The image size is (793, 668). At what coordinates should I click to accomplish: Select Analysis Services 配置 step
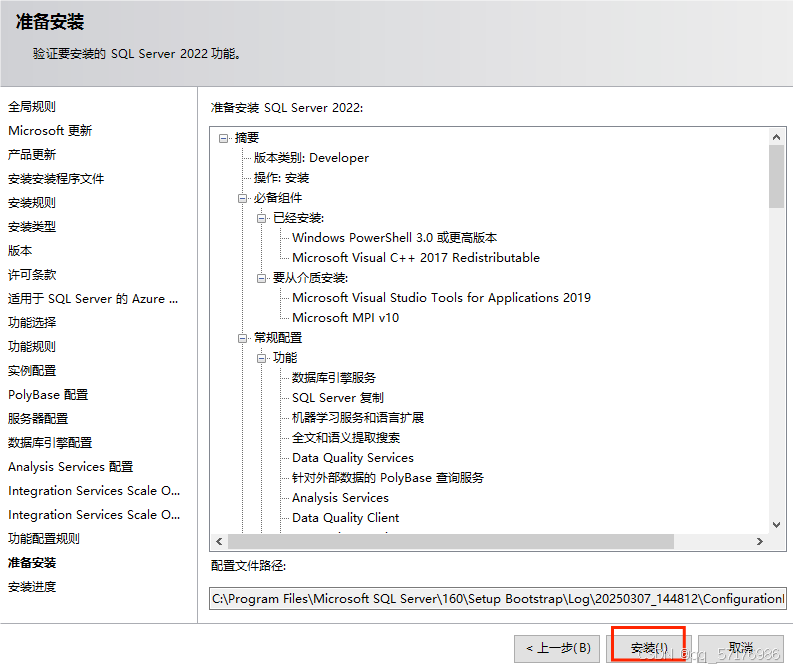pyautogui.click(x=70, y=467)
